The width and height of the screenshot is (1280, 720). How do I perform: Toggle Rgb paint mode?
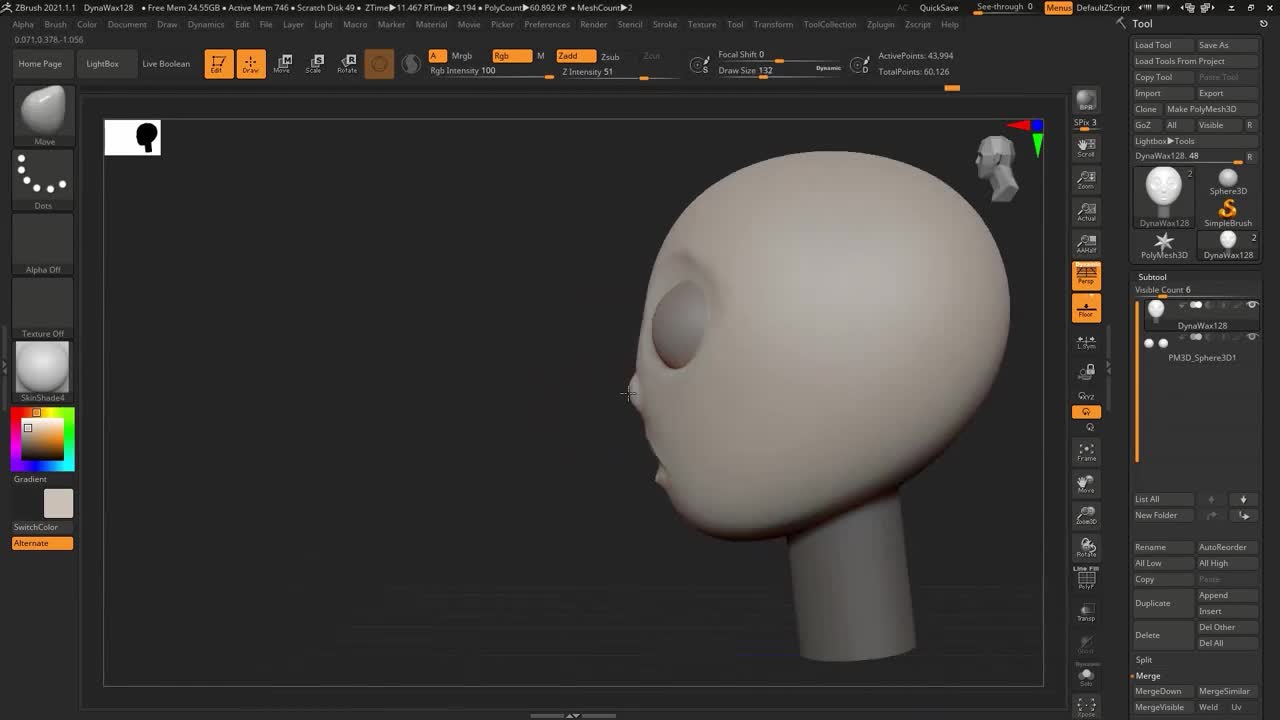(511, 56)
